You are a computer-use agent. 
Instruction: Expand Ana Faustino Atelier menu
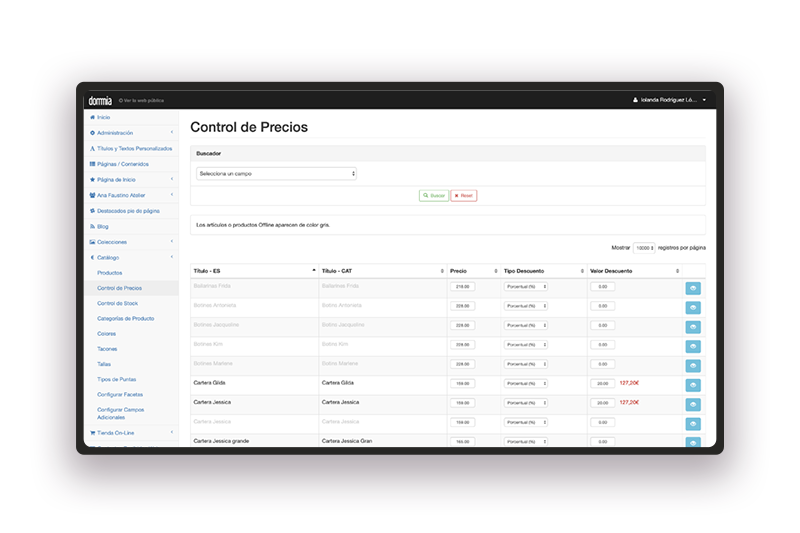[131, 195]
